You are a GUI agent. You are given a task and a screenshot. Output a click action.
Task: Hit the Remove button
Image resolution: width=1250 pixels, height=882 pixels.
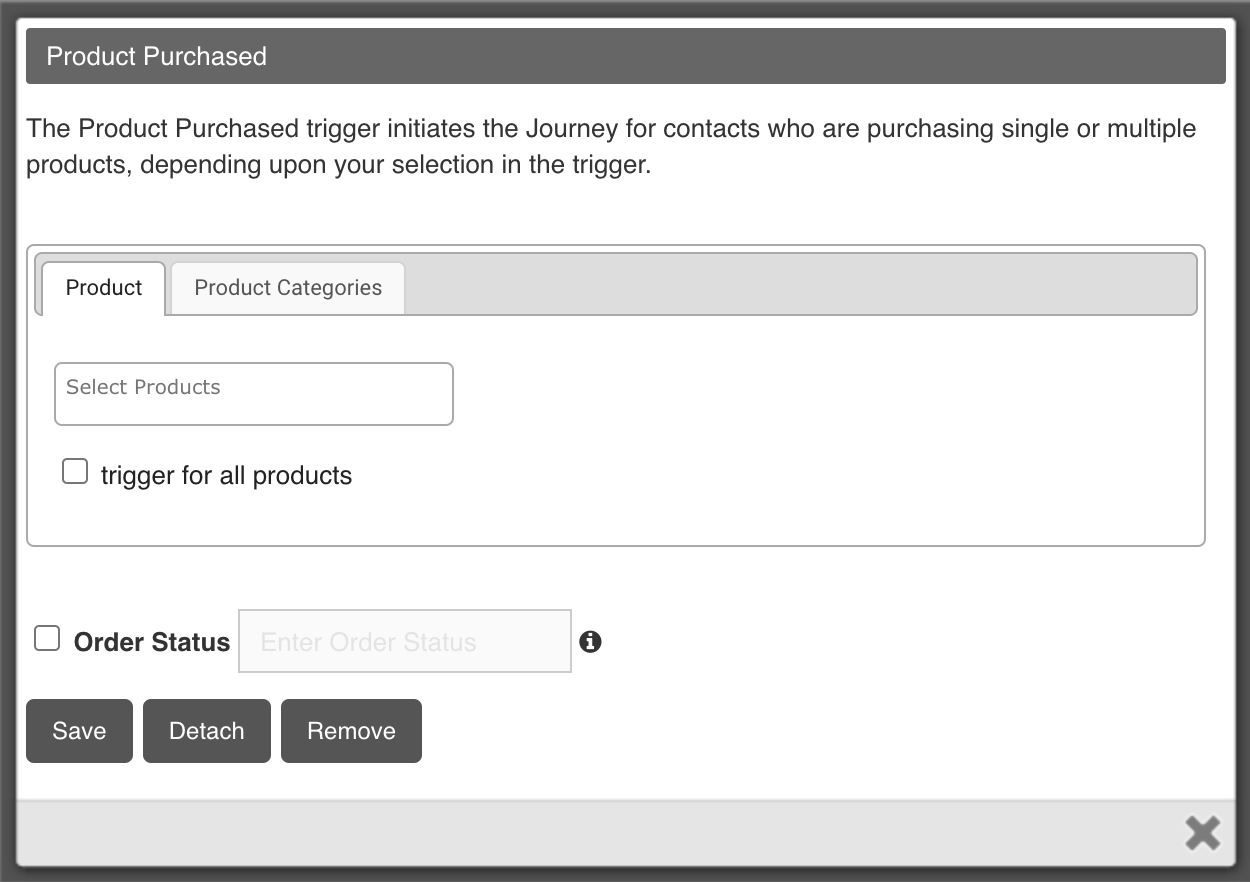click(351, 731)
